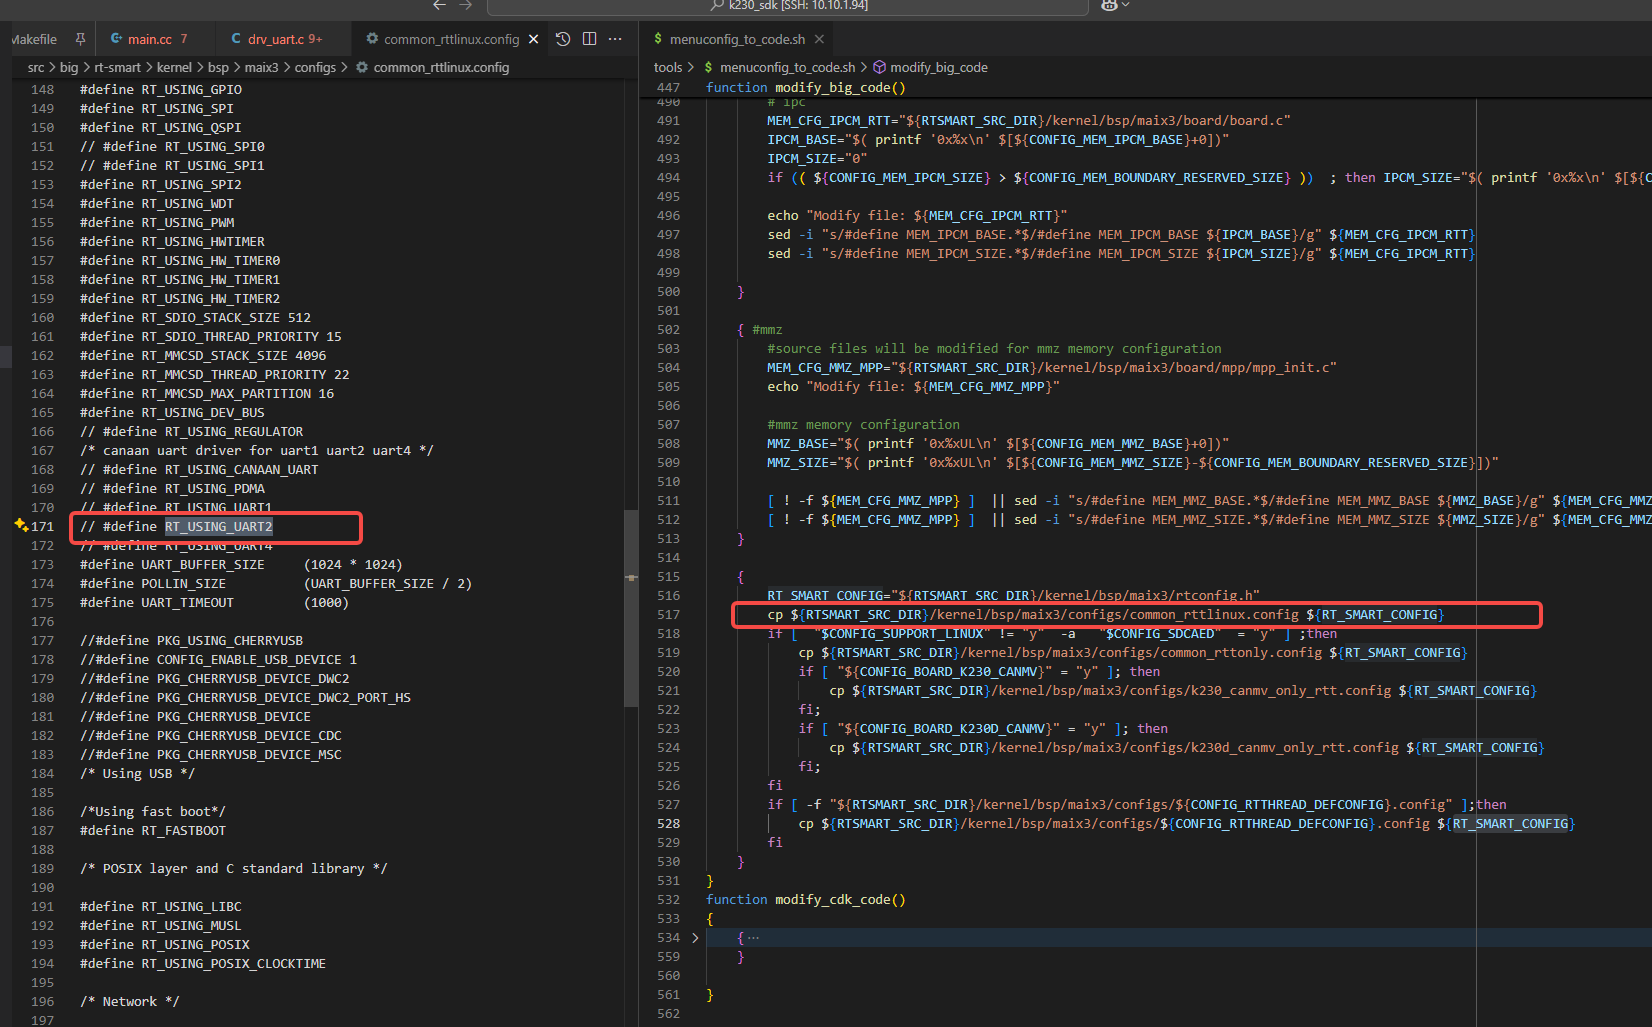The image size is (1652, 1027).
Task: Open the bsp breadcrumb
Action: (x=218, y=67)
